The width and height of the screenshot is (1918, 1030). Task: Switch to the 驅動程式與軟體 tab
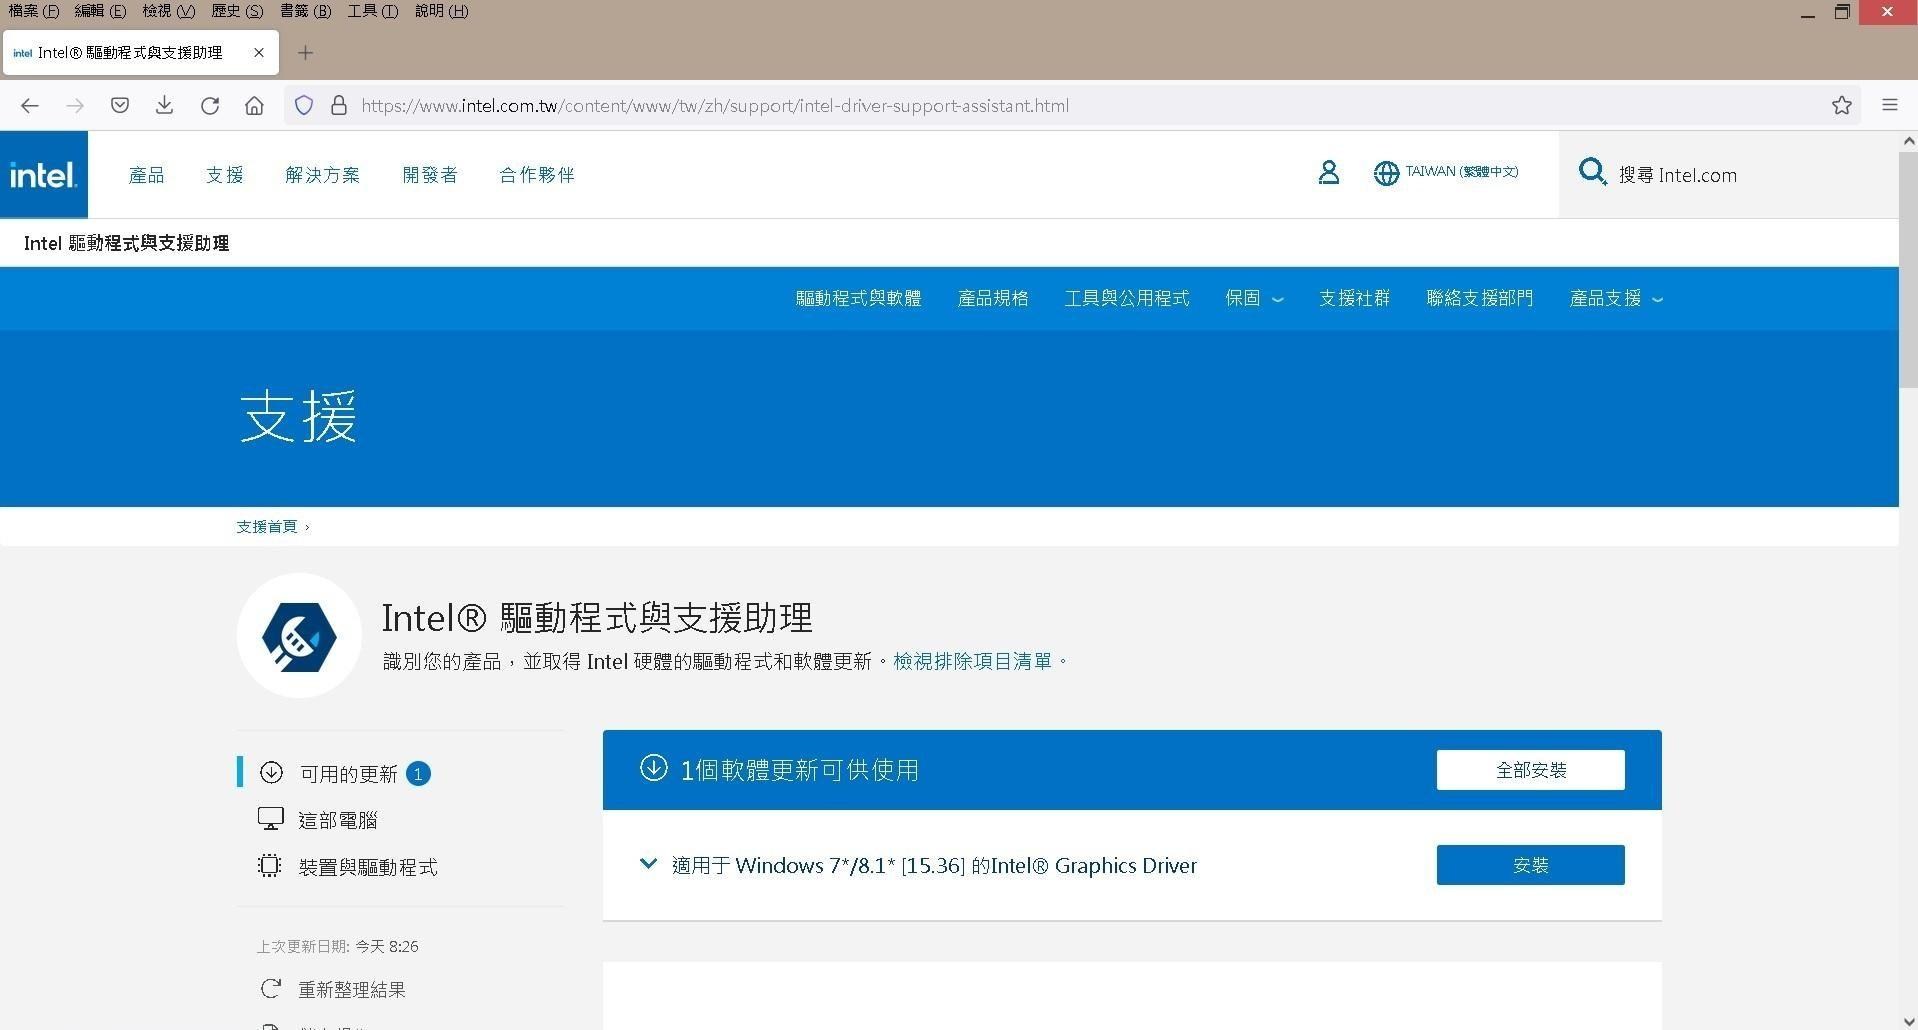[858, 298]
